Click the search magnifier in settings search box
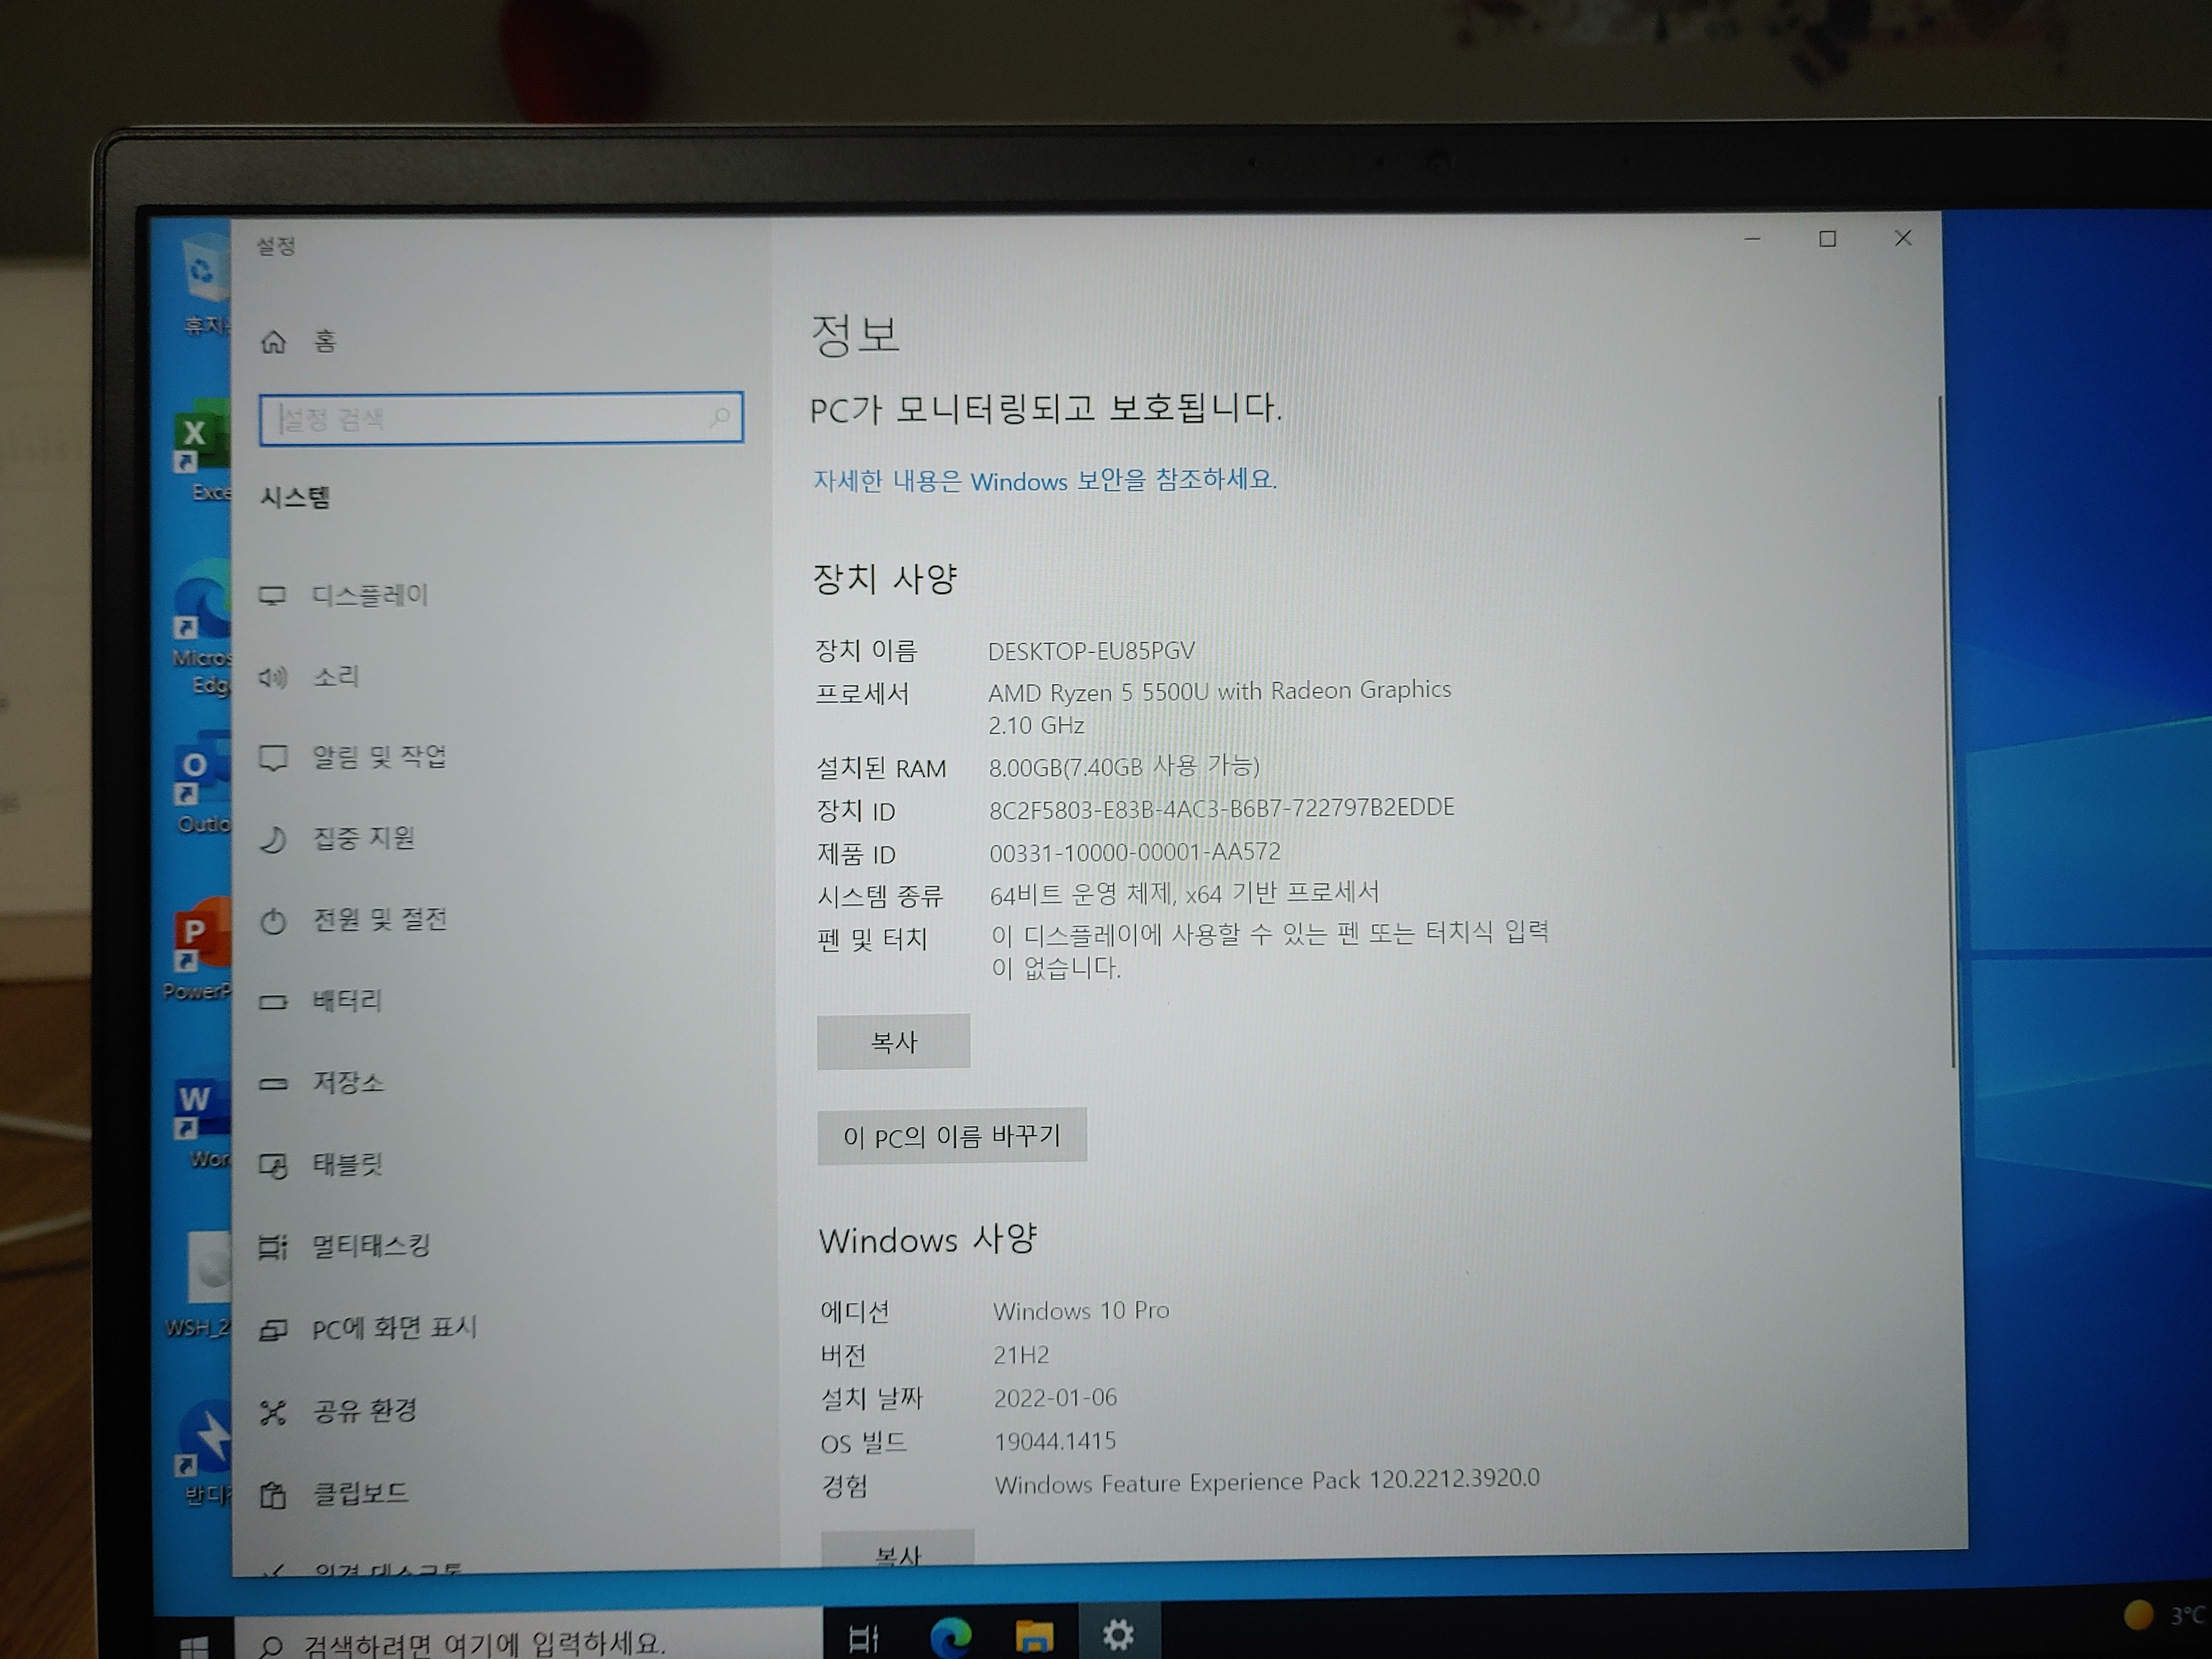Screen dimensions: 2212x1659 (x=719, y=417)
